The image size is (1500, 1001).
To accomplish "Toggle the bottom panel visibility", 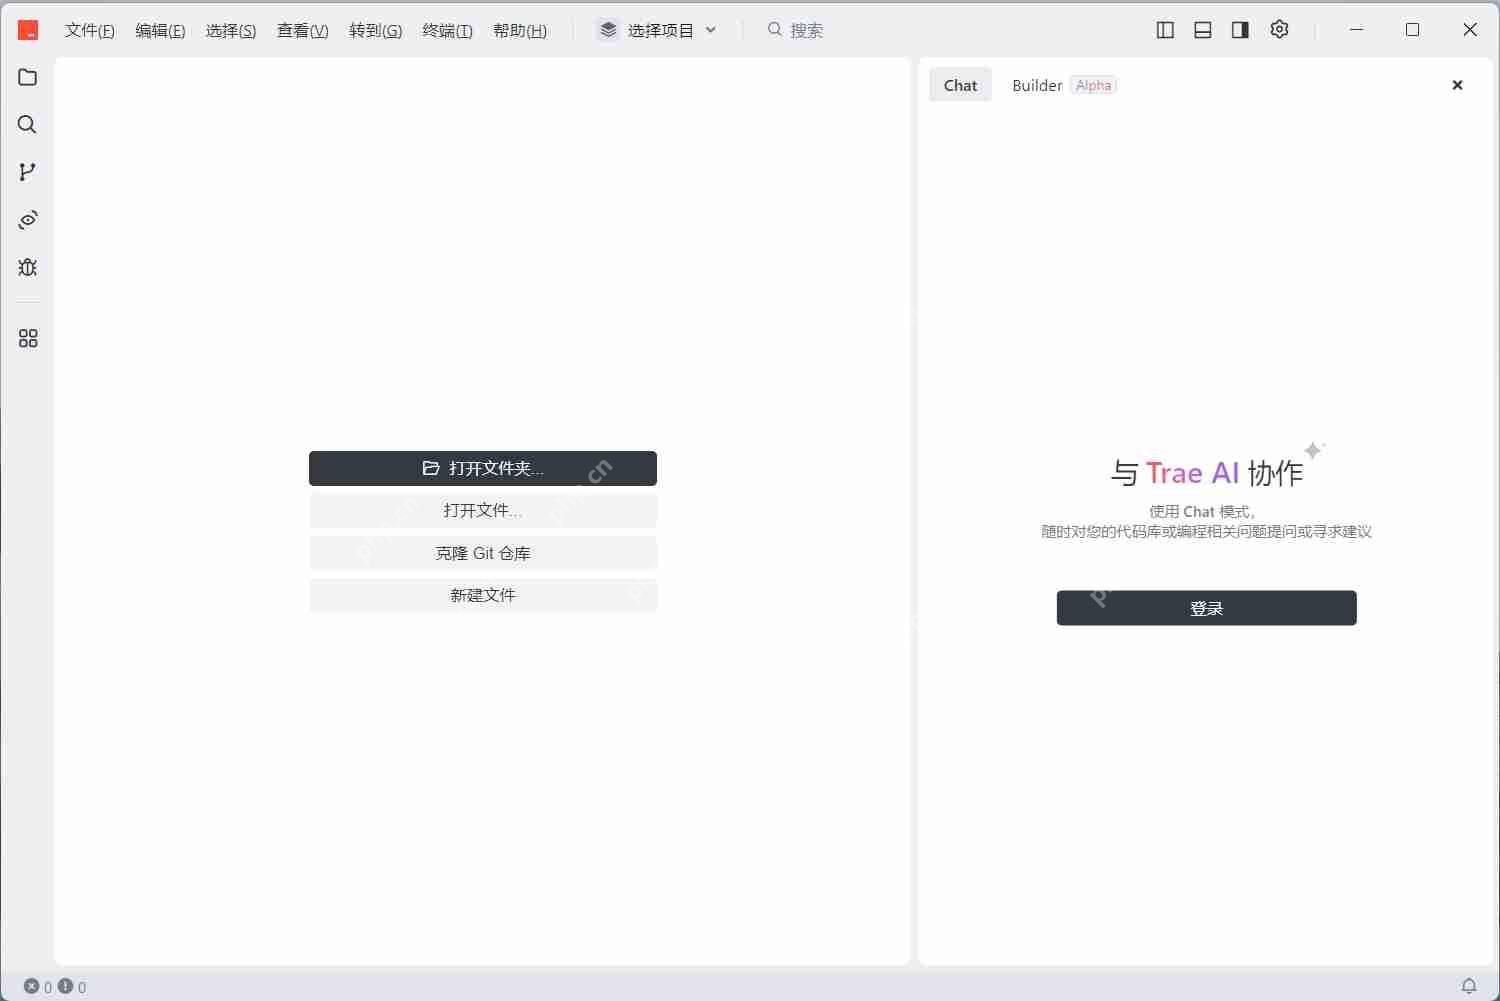I will tap(1203, 29).
